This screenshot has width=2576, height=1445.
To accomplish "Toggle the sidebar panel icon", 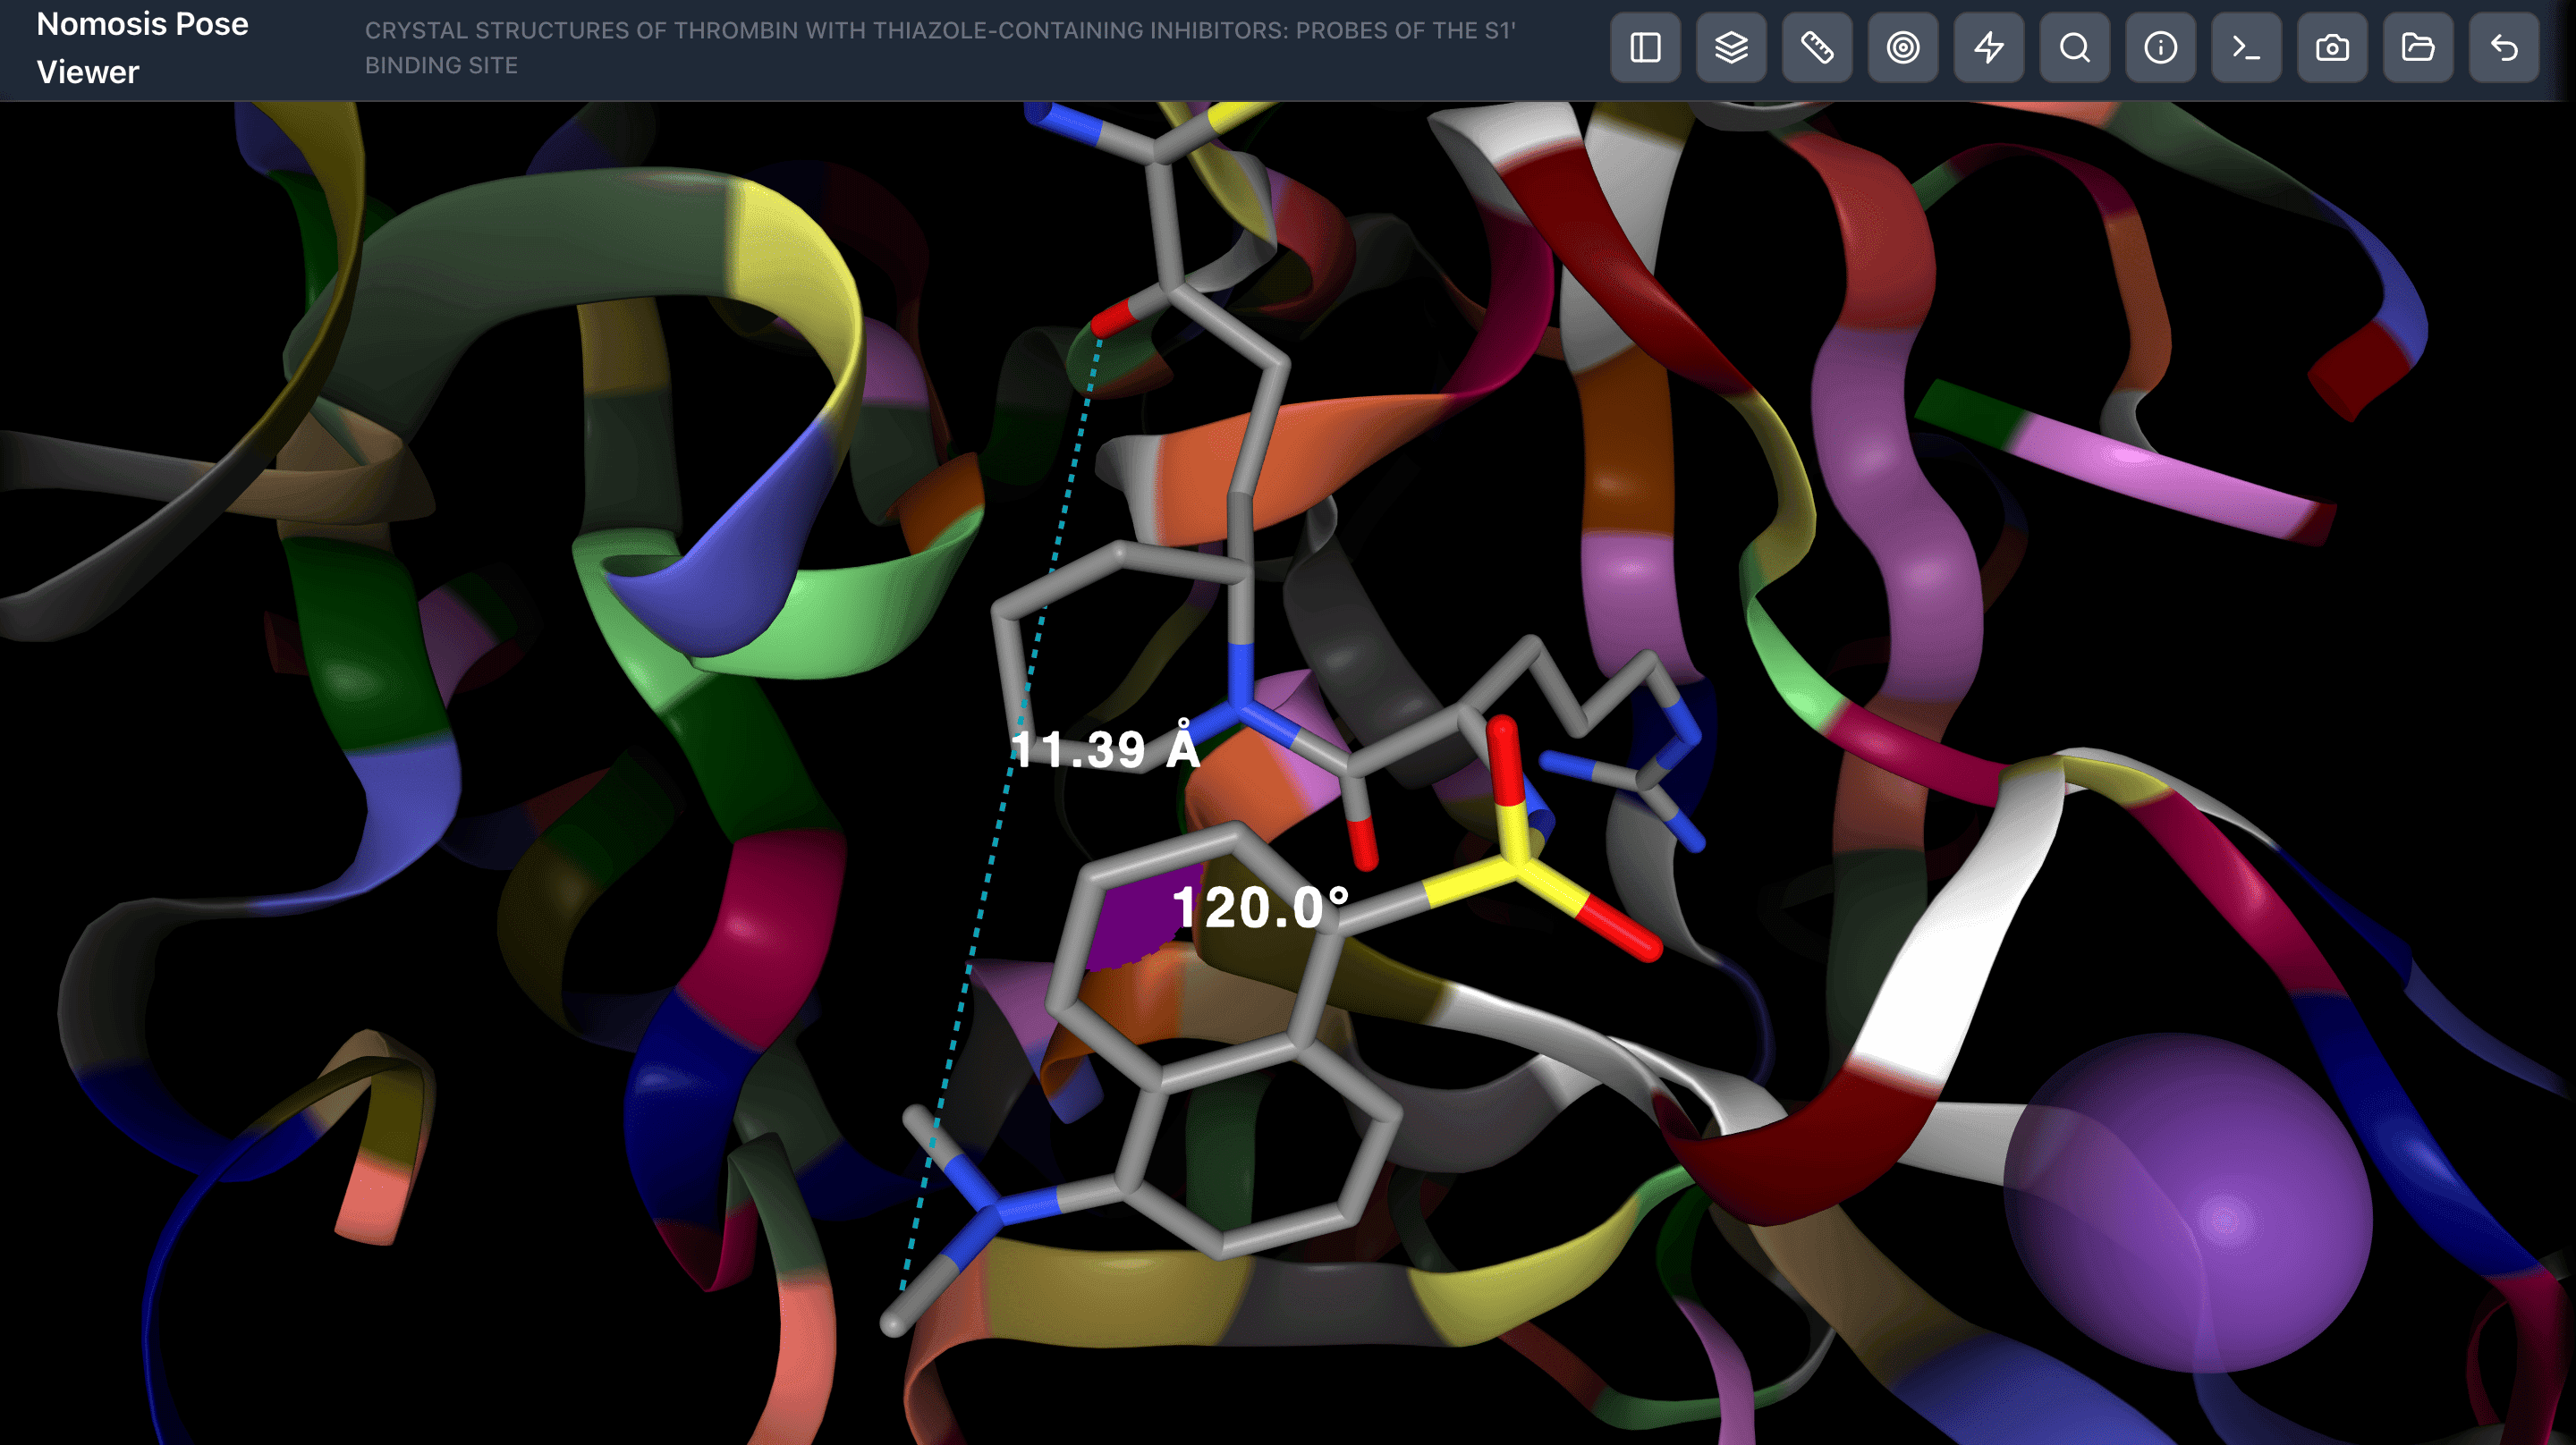I will 1645,47.
